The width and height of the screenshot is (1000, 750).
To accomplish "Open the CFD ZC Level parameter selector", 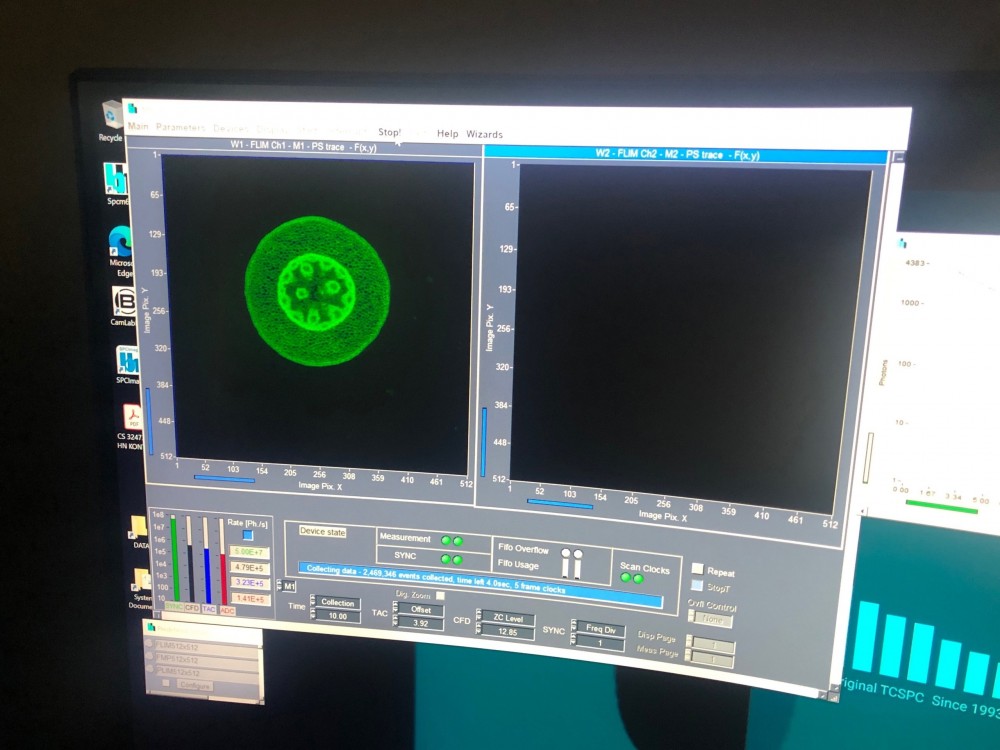I will [x=508, y=619].
